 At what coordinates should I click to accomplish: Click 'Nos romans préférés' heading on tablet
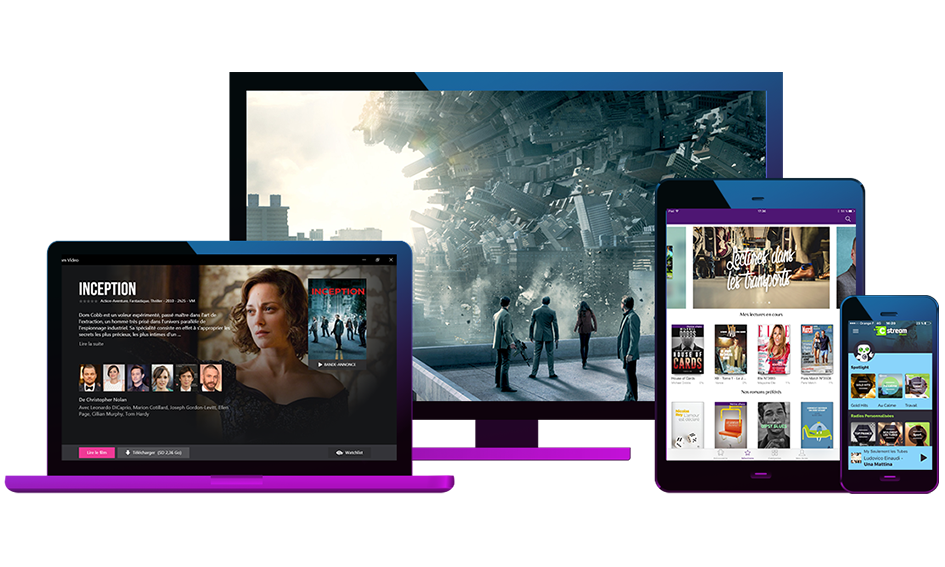[761, 392]
